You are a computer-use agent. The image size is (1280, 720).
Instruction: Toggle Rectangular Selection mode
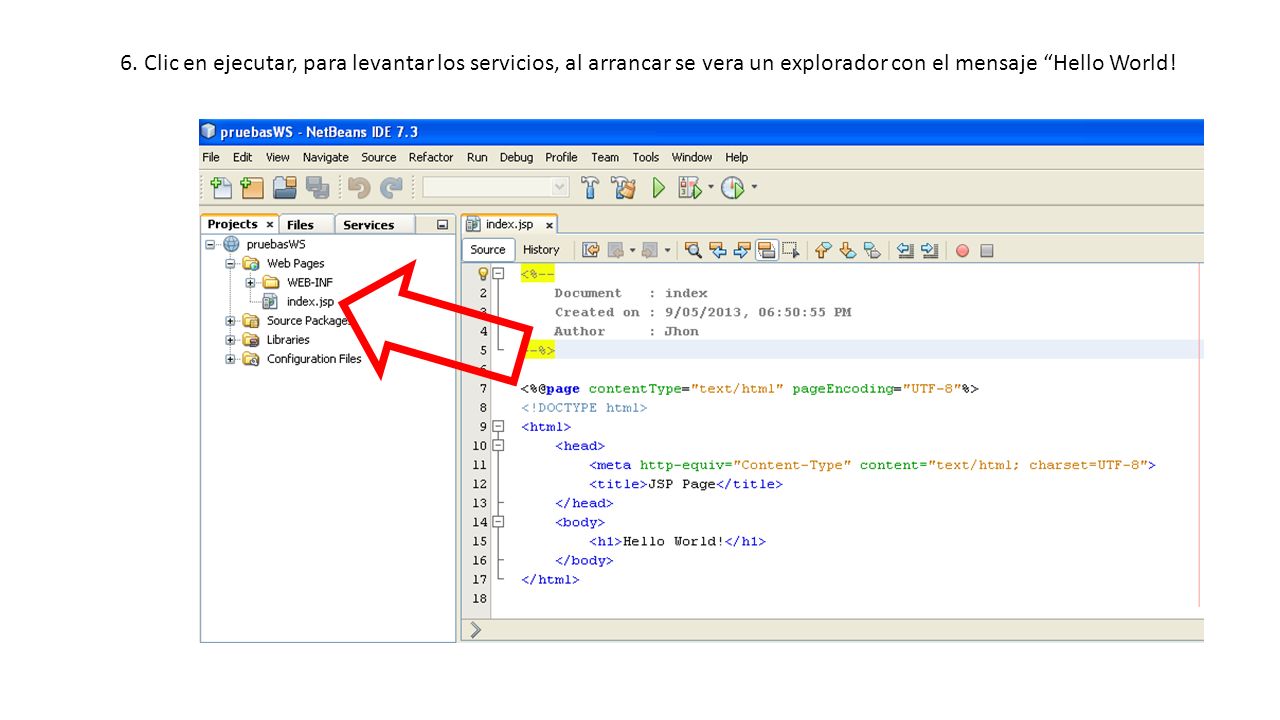click(x=791, y=250)
